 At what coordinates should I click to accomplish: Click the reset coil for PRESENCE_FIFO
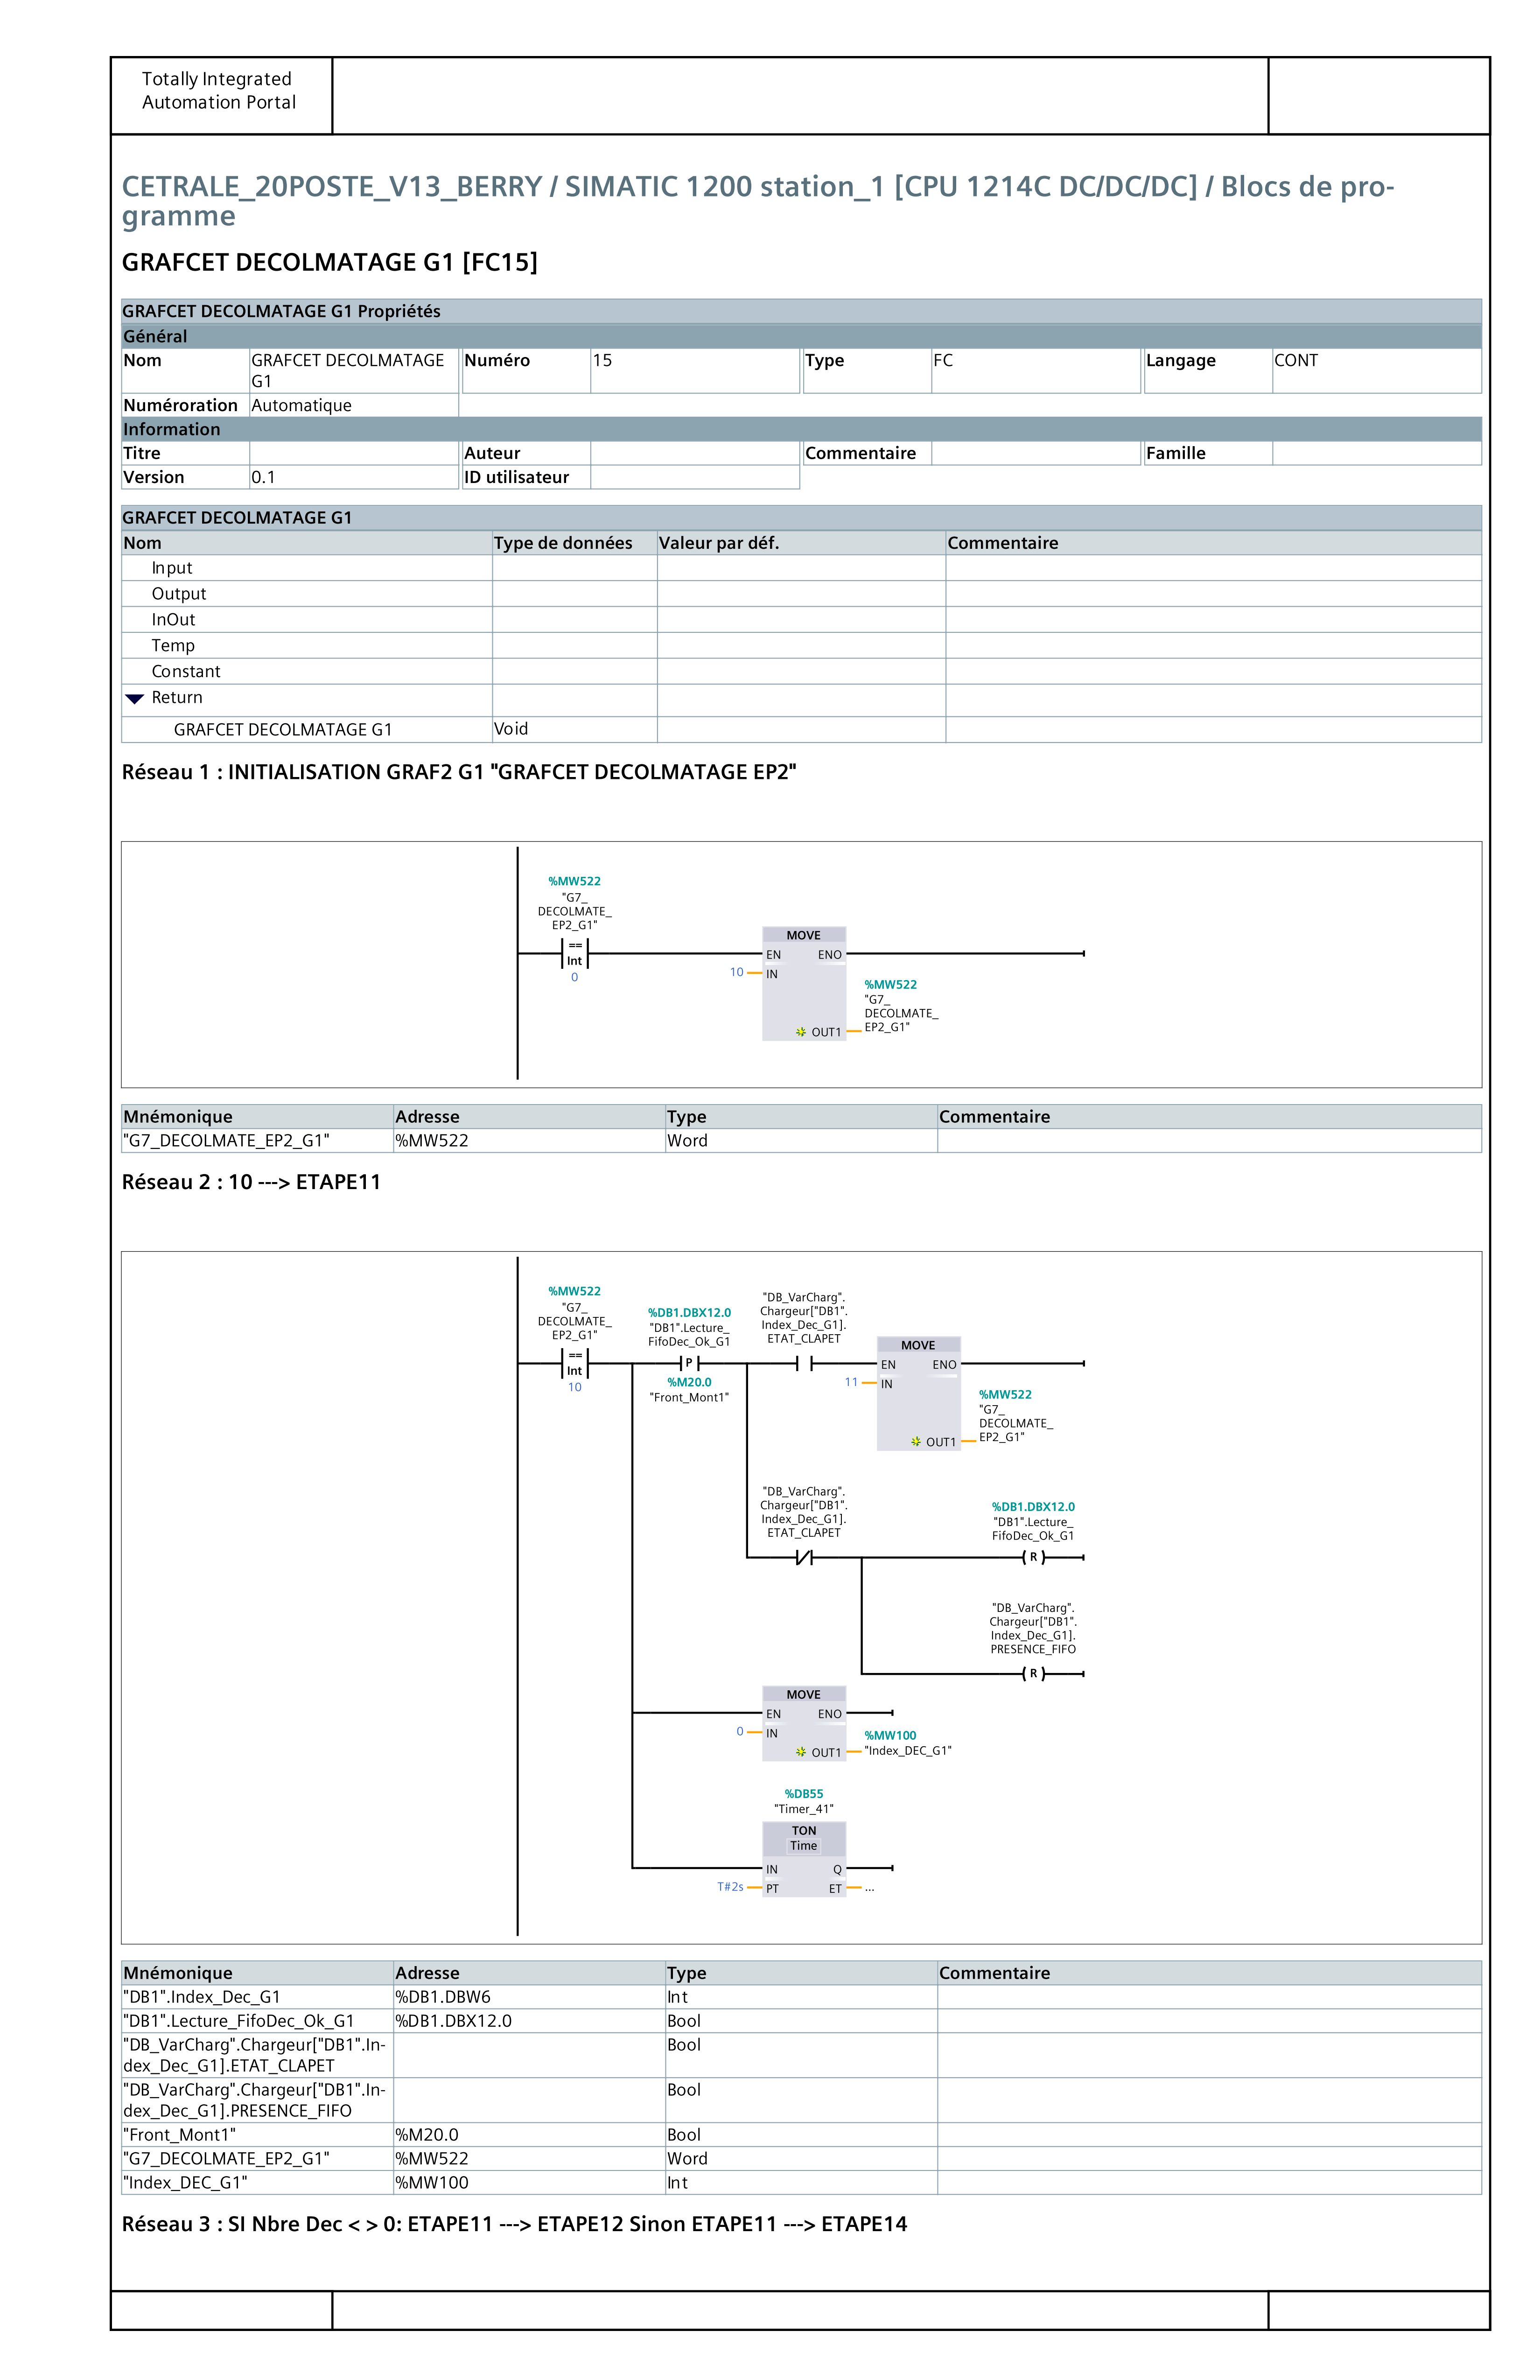pyautogui.click(x=1033, y=1673)
